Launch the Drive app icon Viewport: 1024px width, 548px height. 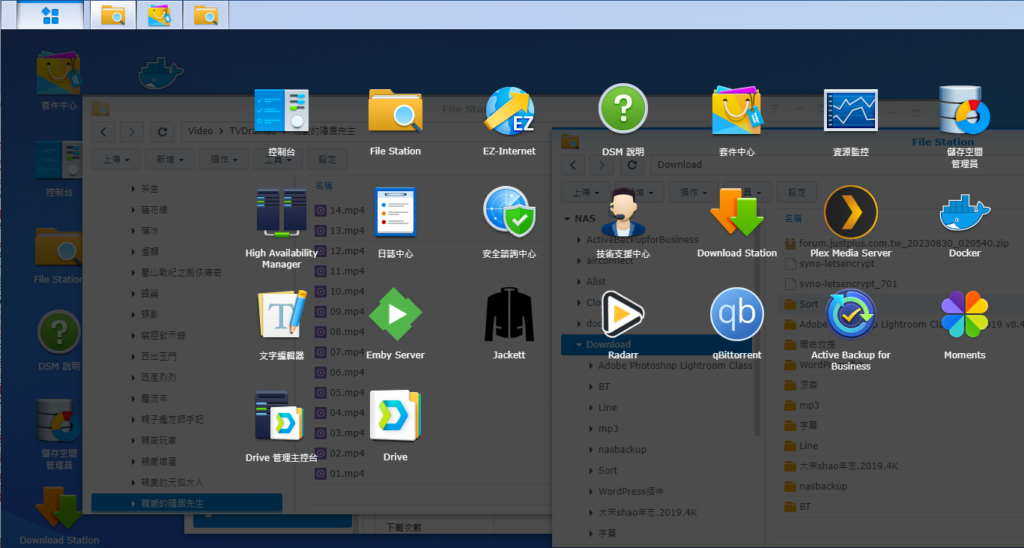[395, 416]
